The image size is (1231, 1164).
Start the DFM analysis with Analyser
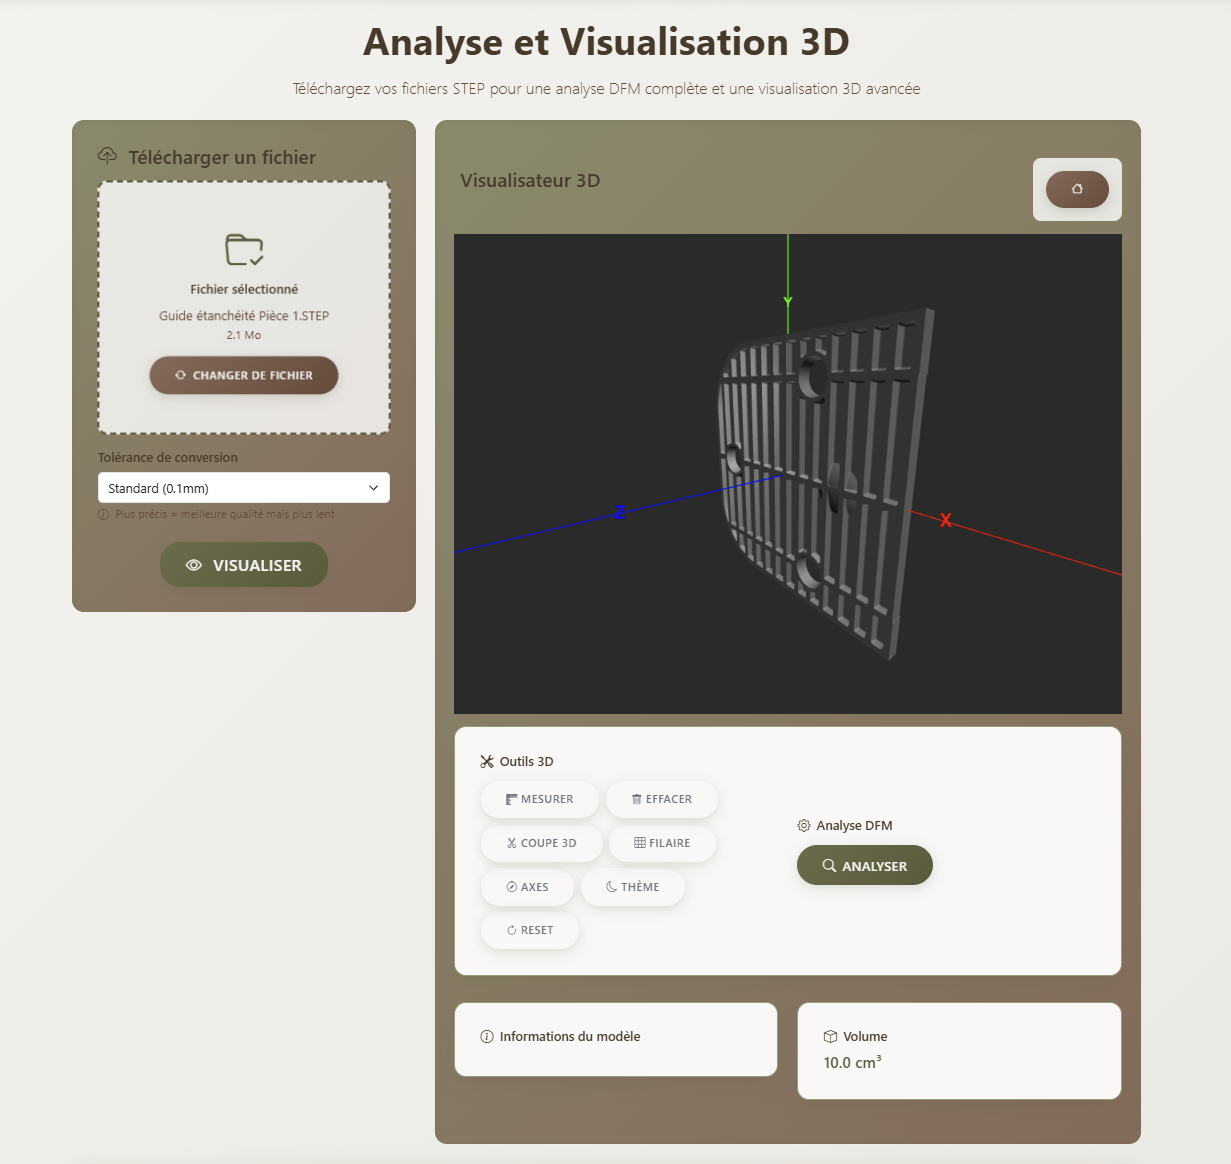865,865
